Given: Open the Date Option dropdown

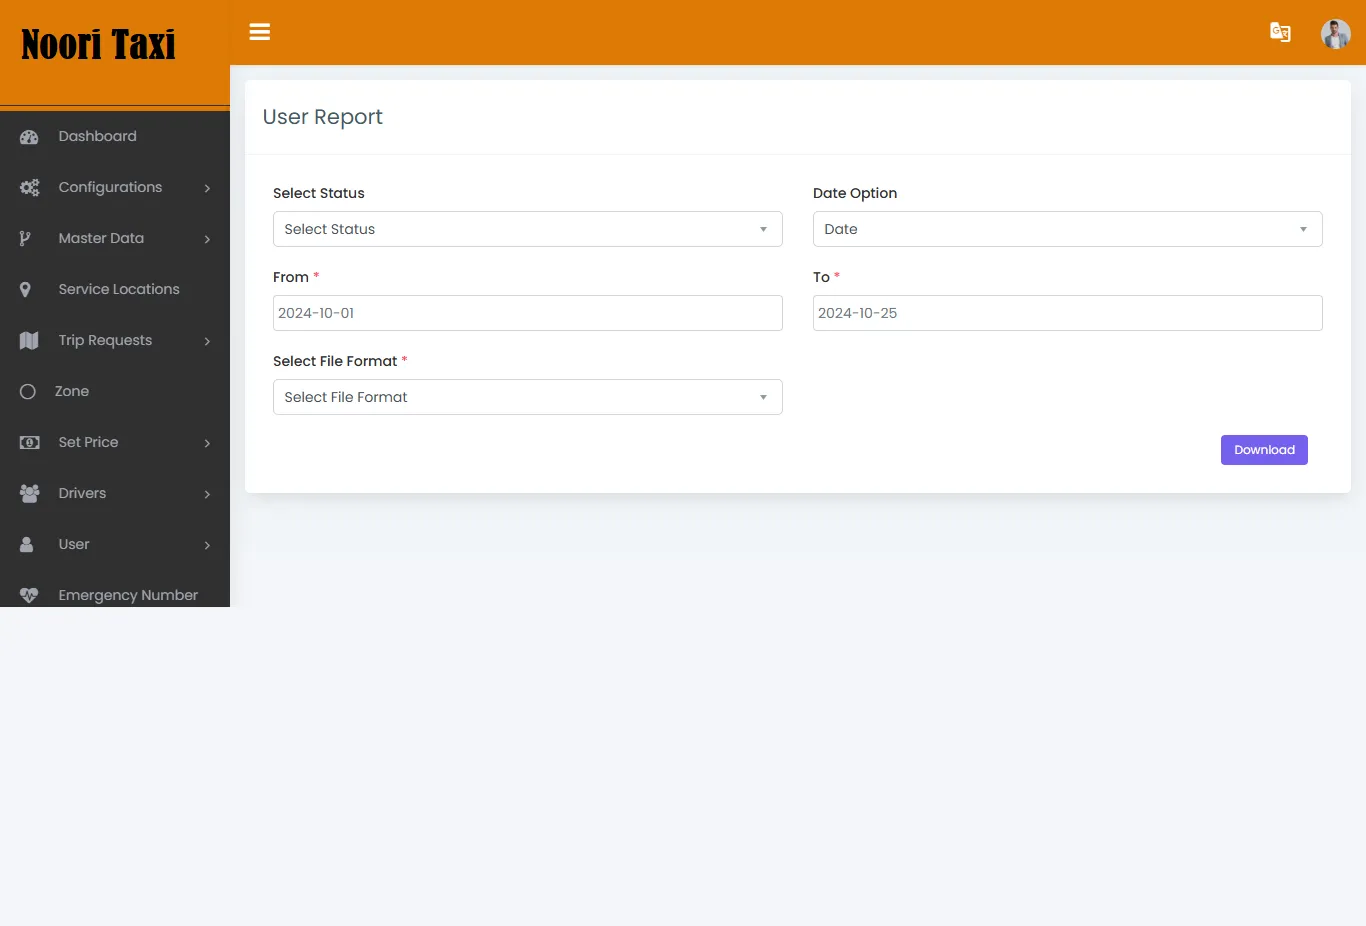Looking at the screenshot, I should (x=1067, y=229).
